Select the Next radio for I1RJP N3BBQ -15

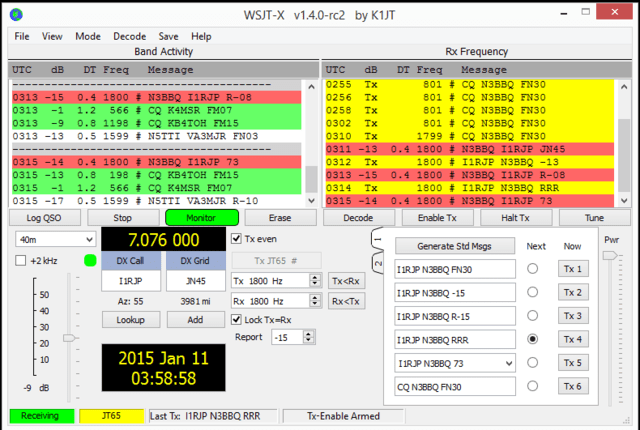click(532, 292)
